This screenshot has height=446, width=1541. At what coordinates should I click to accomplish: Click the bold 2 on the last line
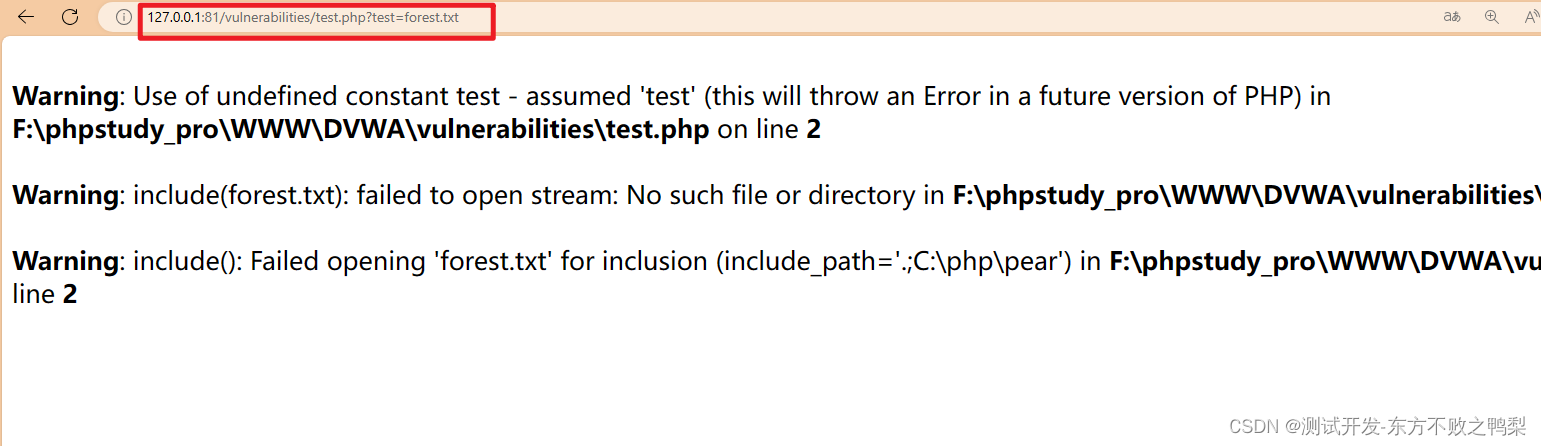click(x=70, y=295)
